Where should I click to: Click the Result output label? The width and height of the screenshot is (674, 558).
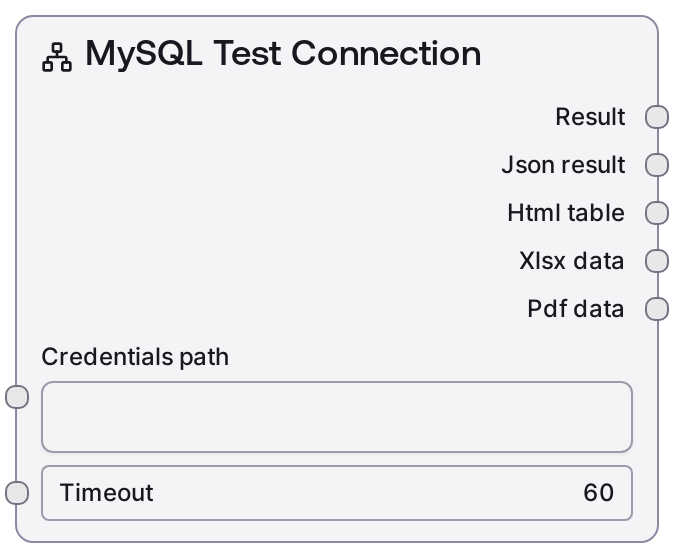[x=590, y=117]
